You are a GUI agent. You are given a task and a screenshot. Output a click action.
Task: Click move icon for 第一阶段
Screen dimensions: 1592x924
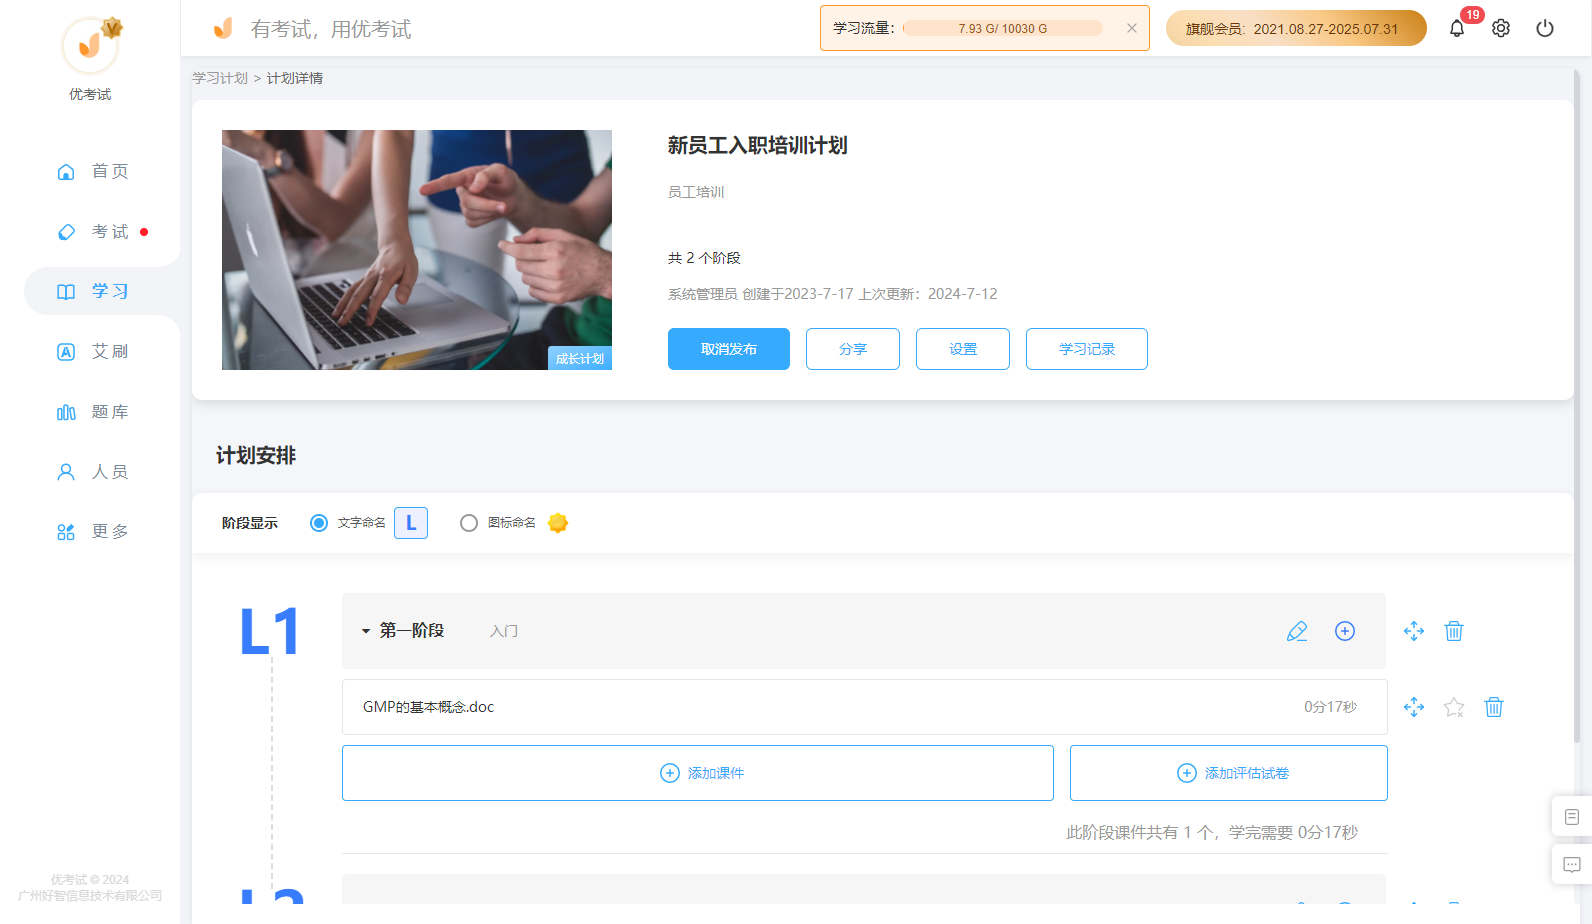point(1414,631)
